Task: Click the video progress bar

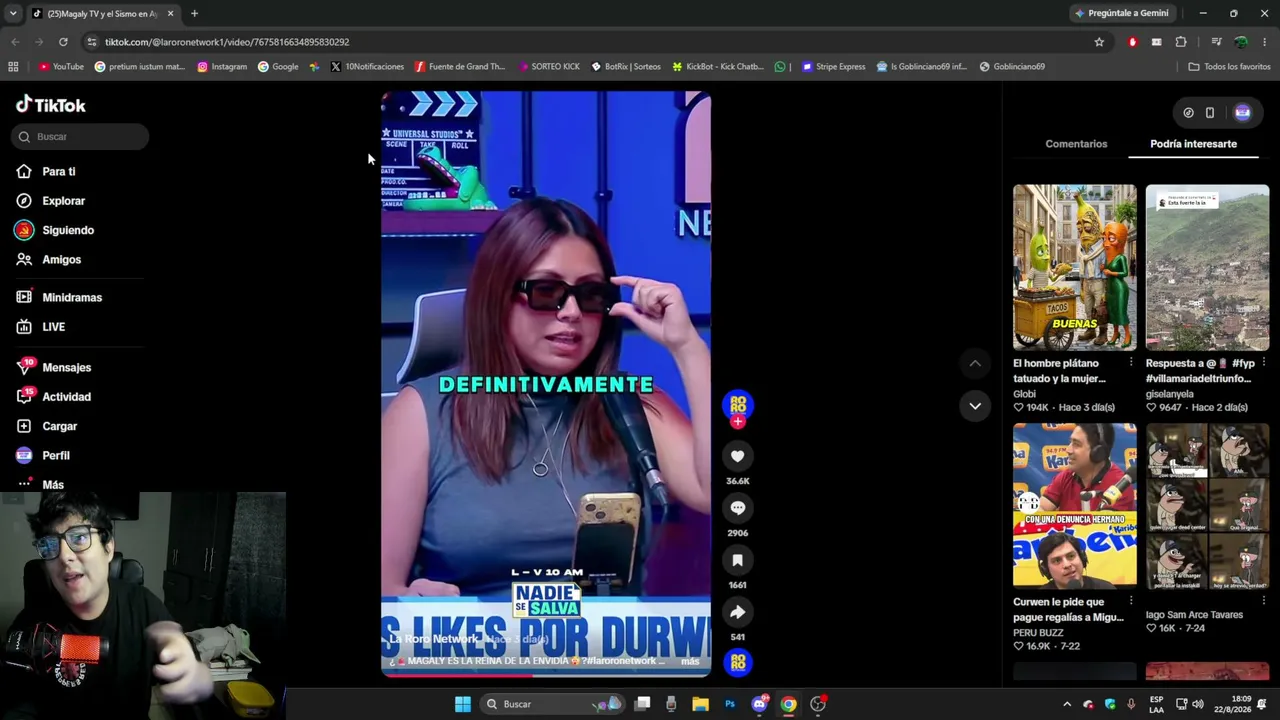Action: (546, 674)
